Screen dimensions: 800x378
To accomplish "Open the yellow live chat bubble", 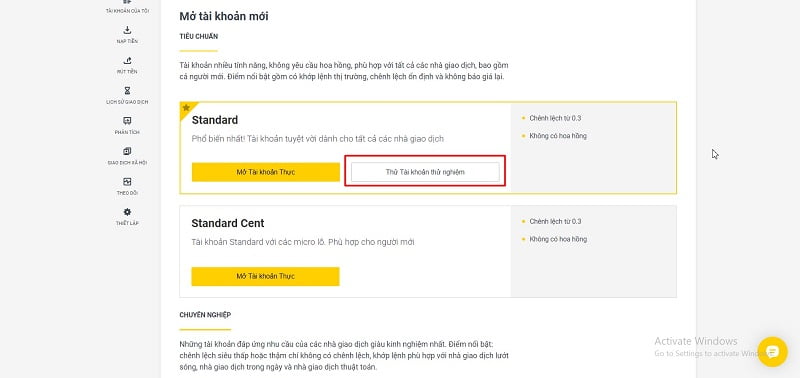I will tap(772, 351).
